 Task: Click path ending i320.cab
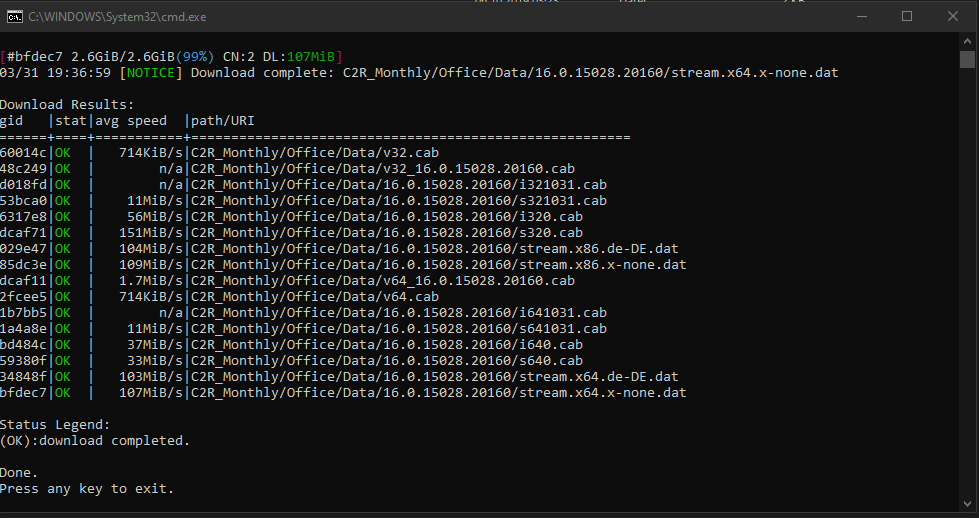click(387, 217)
